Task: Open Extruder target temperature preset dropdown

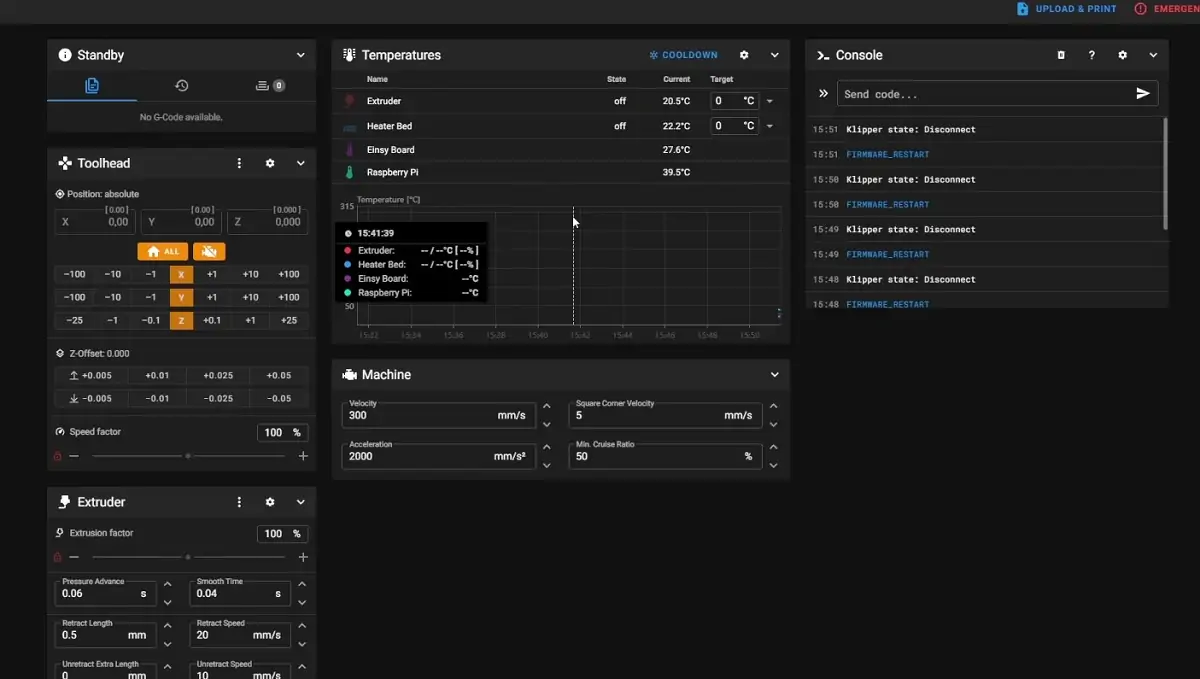Action: coord(770,101)
